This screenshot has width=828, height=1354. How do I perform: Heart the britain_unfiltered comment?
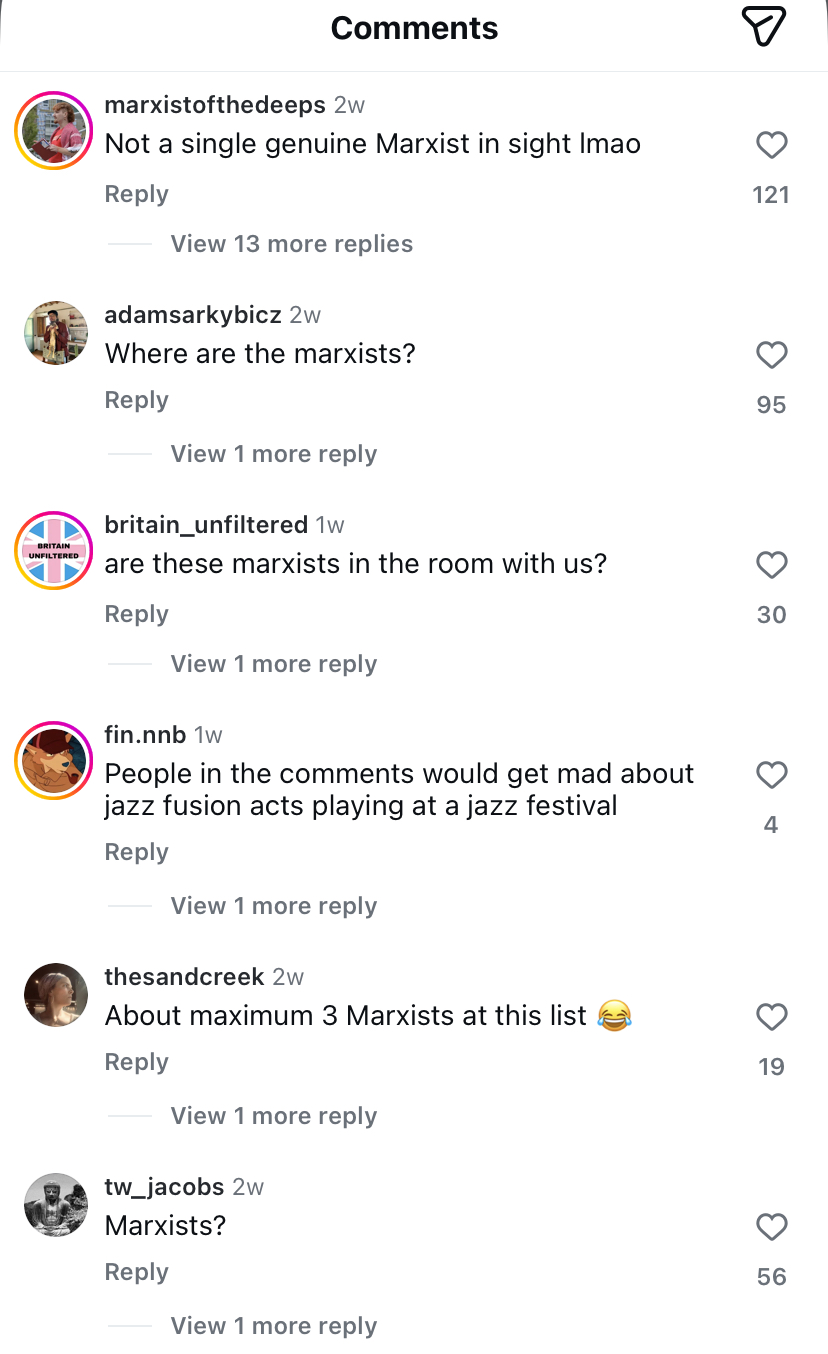(771, 565)
